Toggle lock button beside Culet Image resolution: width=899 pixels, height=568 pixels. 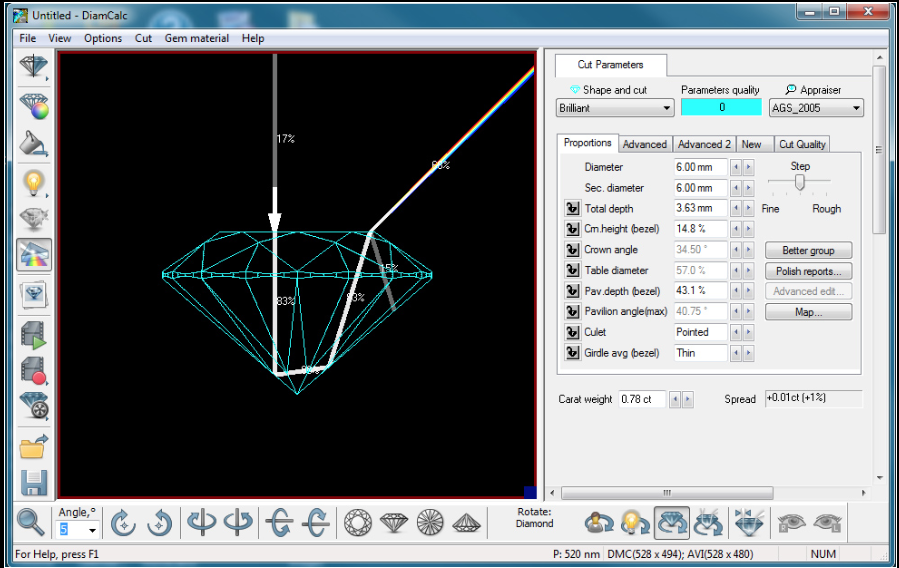click(572, 332)
